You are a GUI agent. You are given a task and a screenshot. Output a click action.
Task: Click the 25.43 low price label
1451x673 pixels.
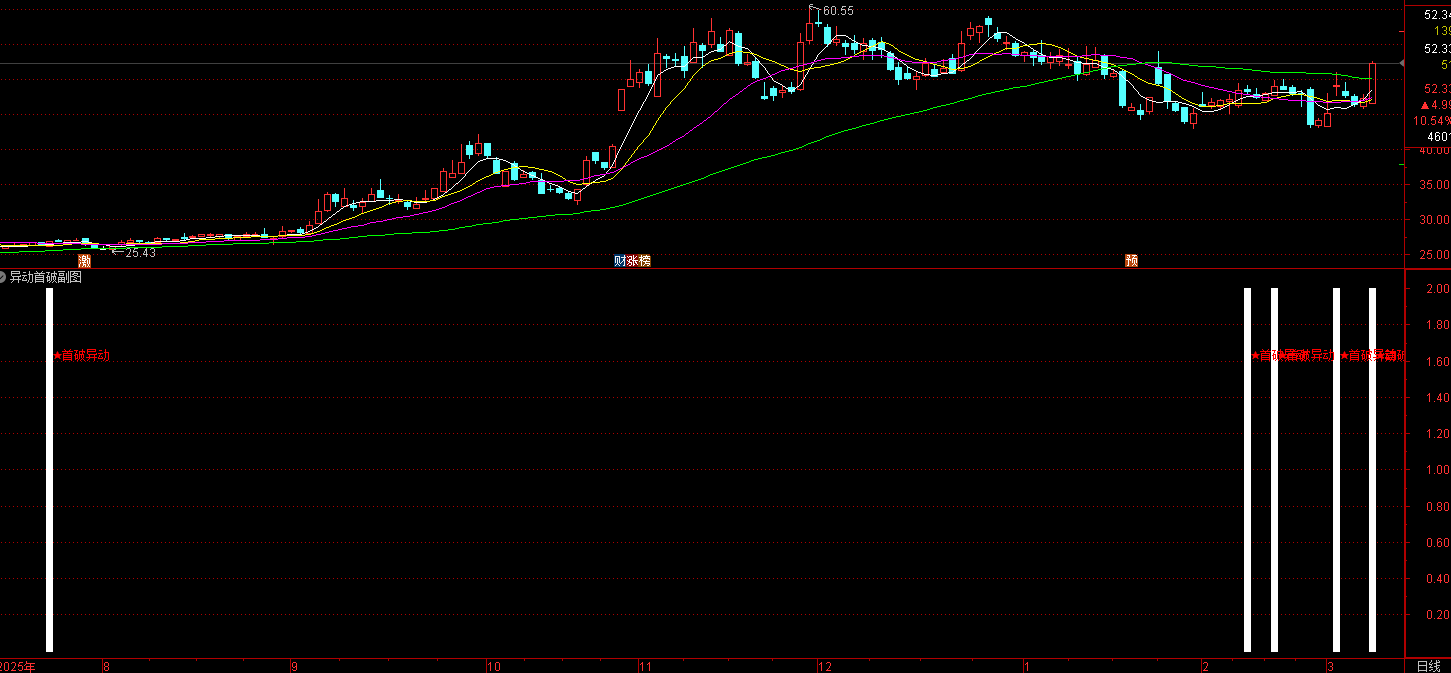click(140, 252)
